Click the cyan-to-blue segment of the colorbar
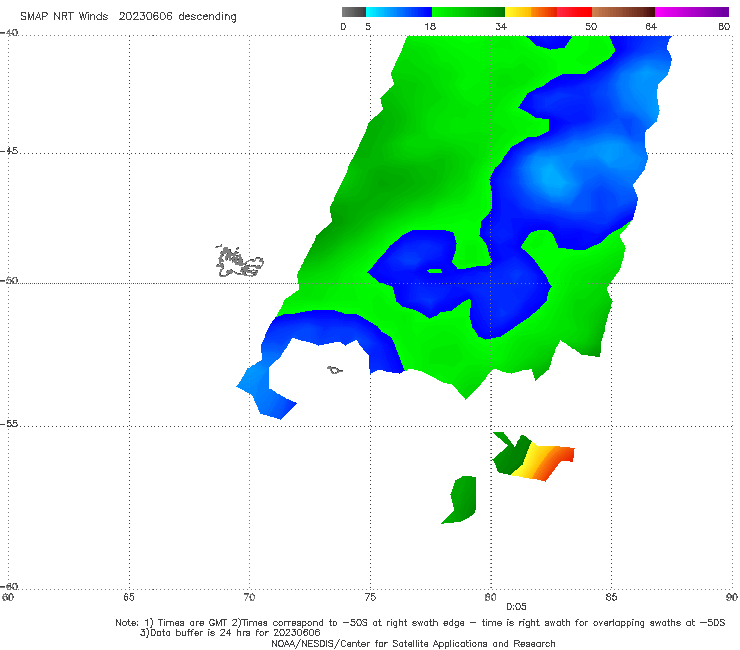 pos(399,12)
